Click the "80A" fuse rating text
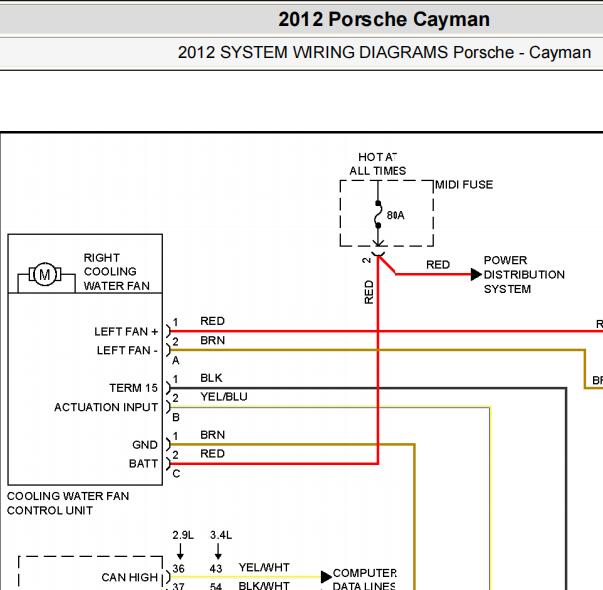The width and height of the screenshot is (603, 590). point(395,215)
